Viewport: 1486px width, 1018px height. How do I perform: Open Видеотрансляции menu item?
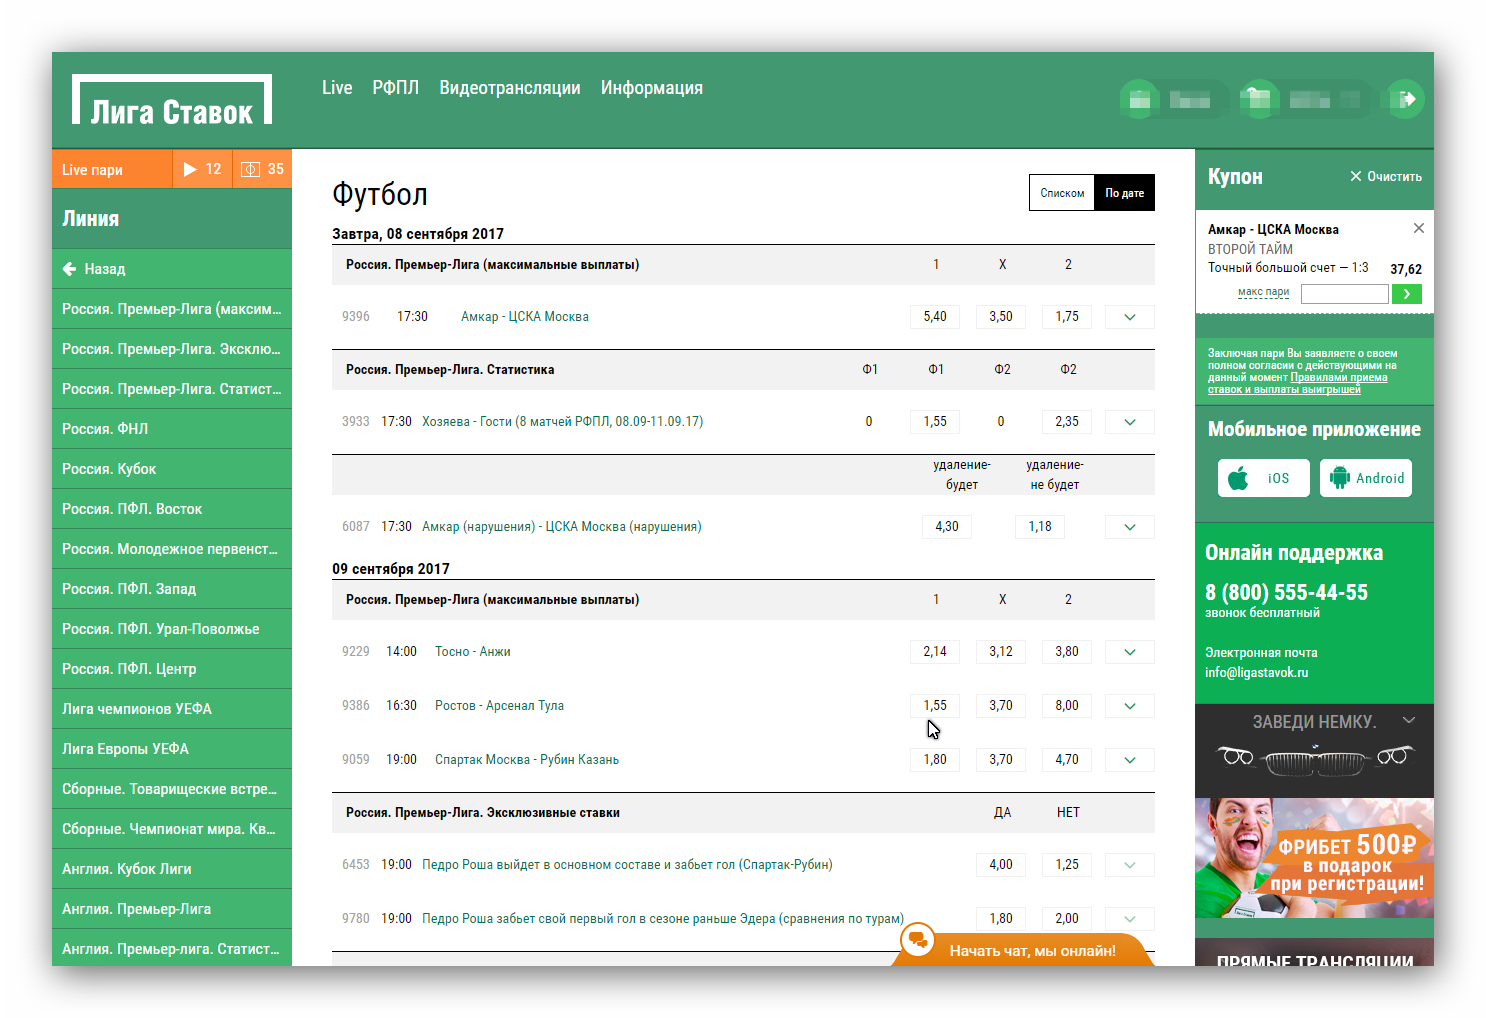(x=510, y=88)
